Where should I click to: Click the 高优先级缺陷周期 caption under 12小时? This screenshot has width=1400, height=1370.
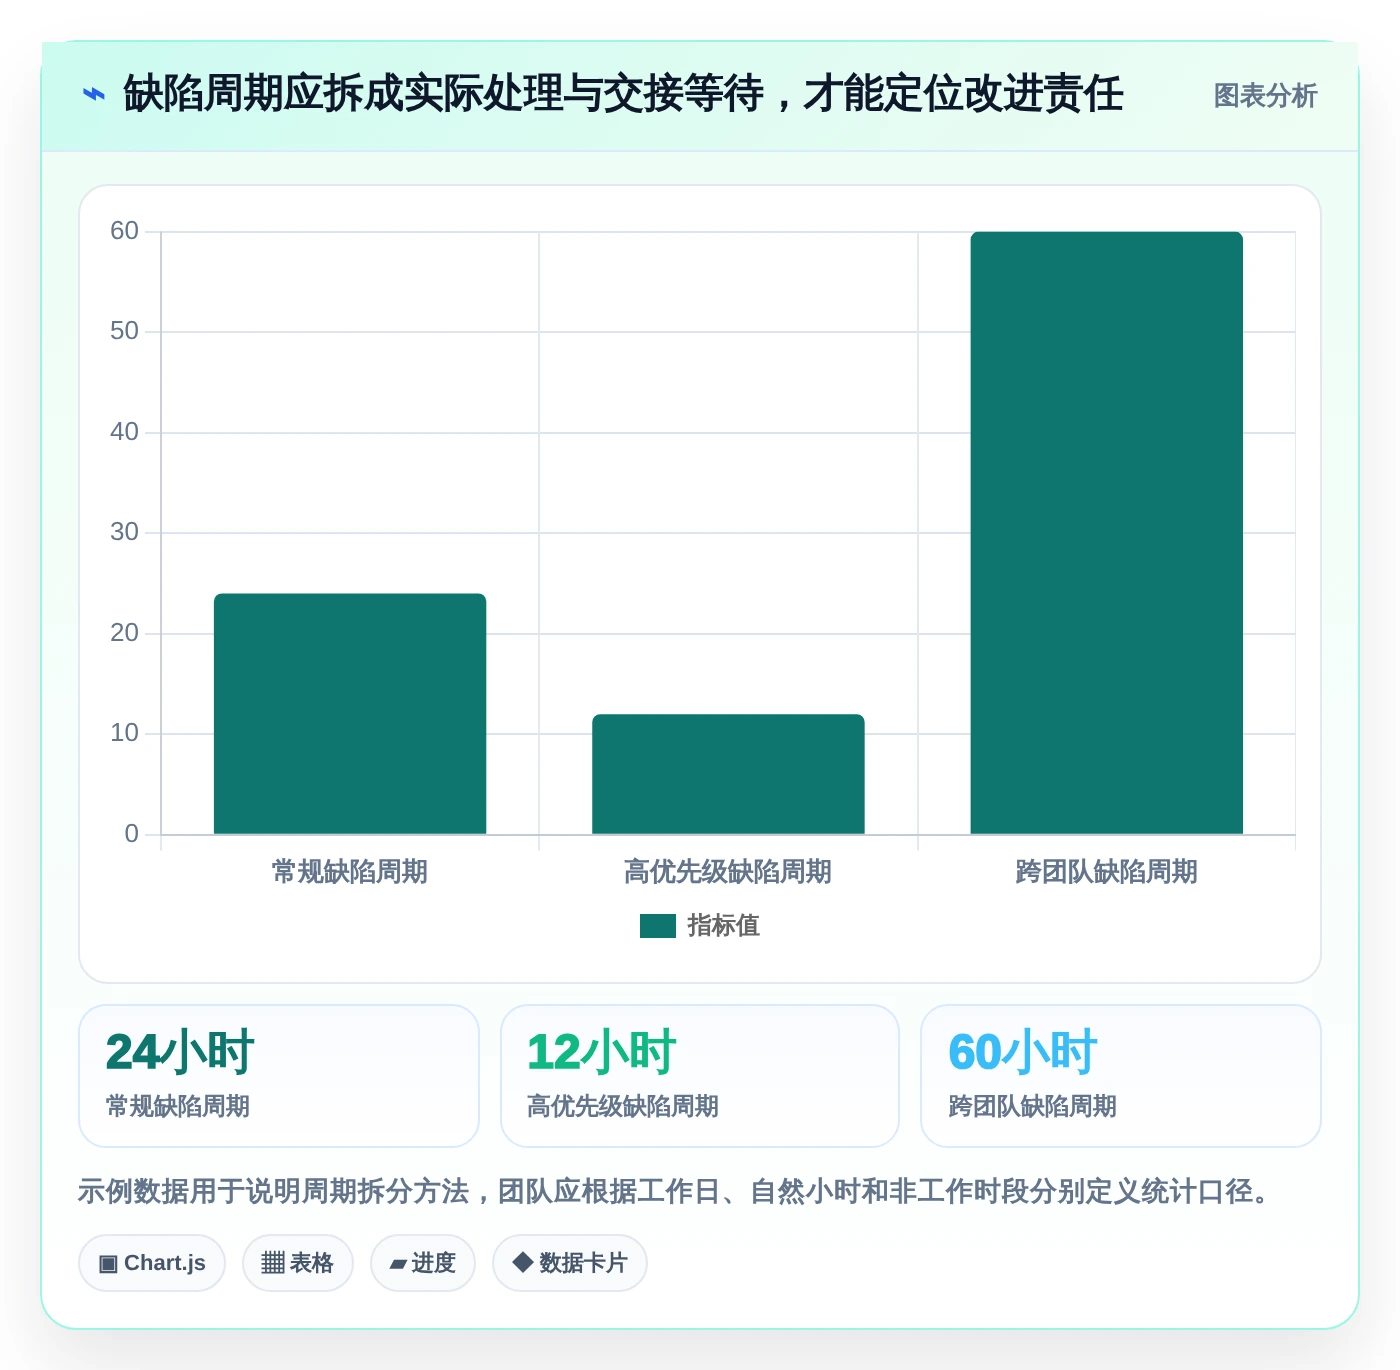(623, 1106)
